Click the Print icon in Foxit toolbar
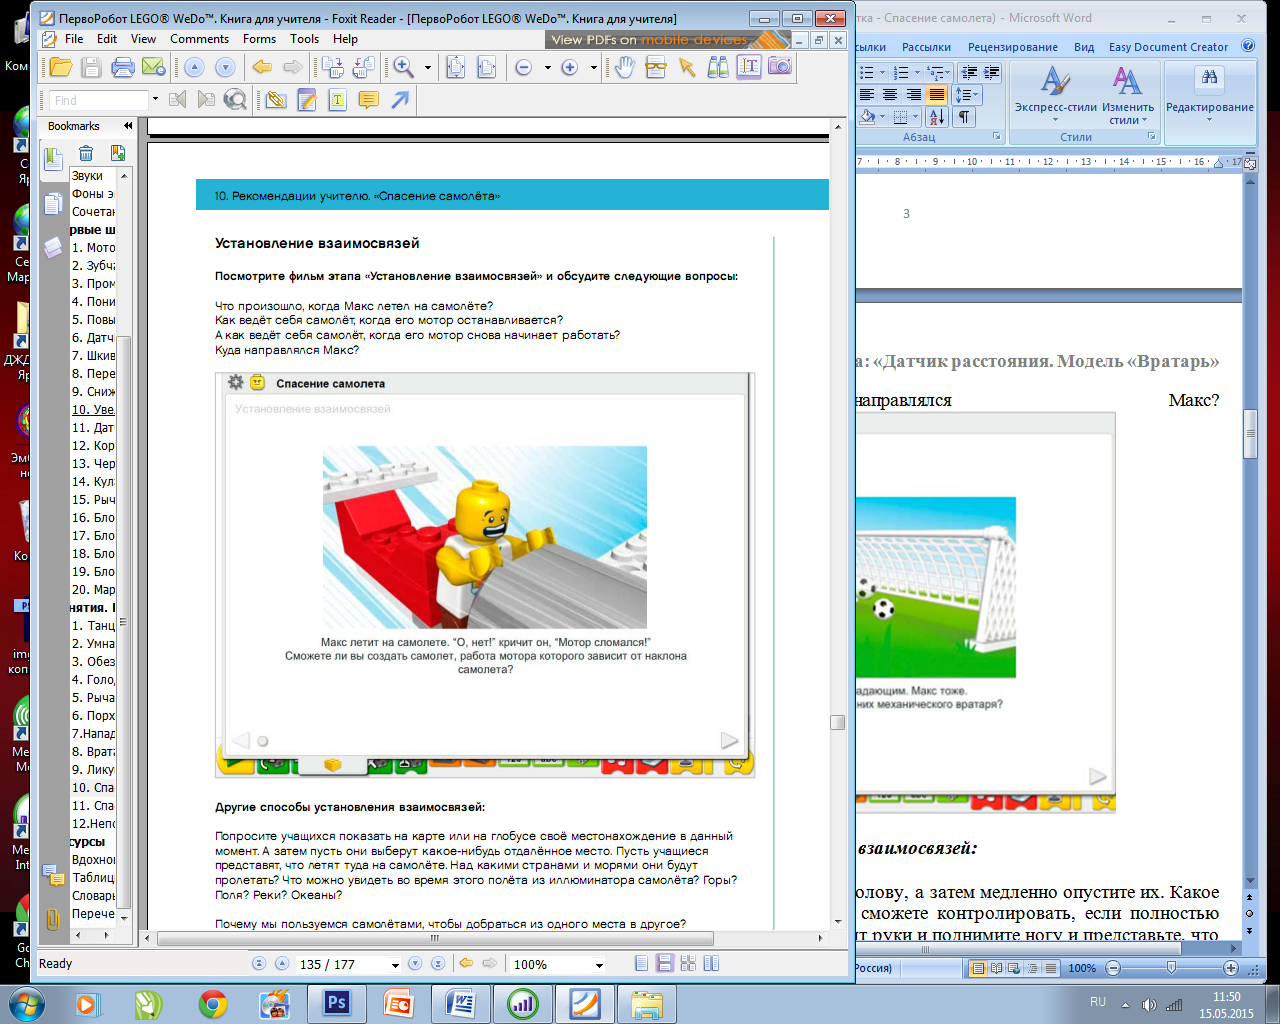 tap(123, 67)
